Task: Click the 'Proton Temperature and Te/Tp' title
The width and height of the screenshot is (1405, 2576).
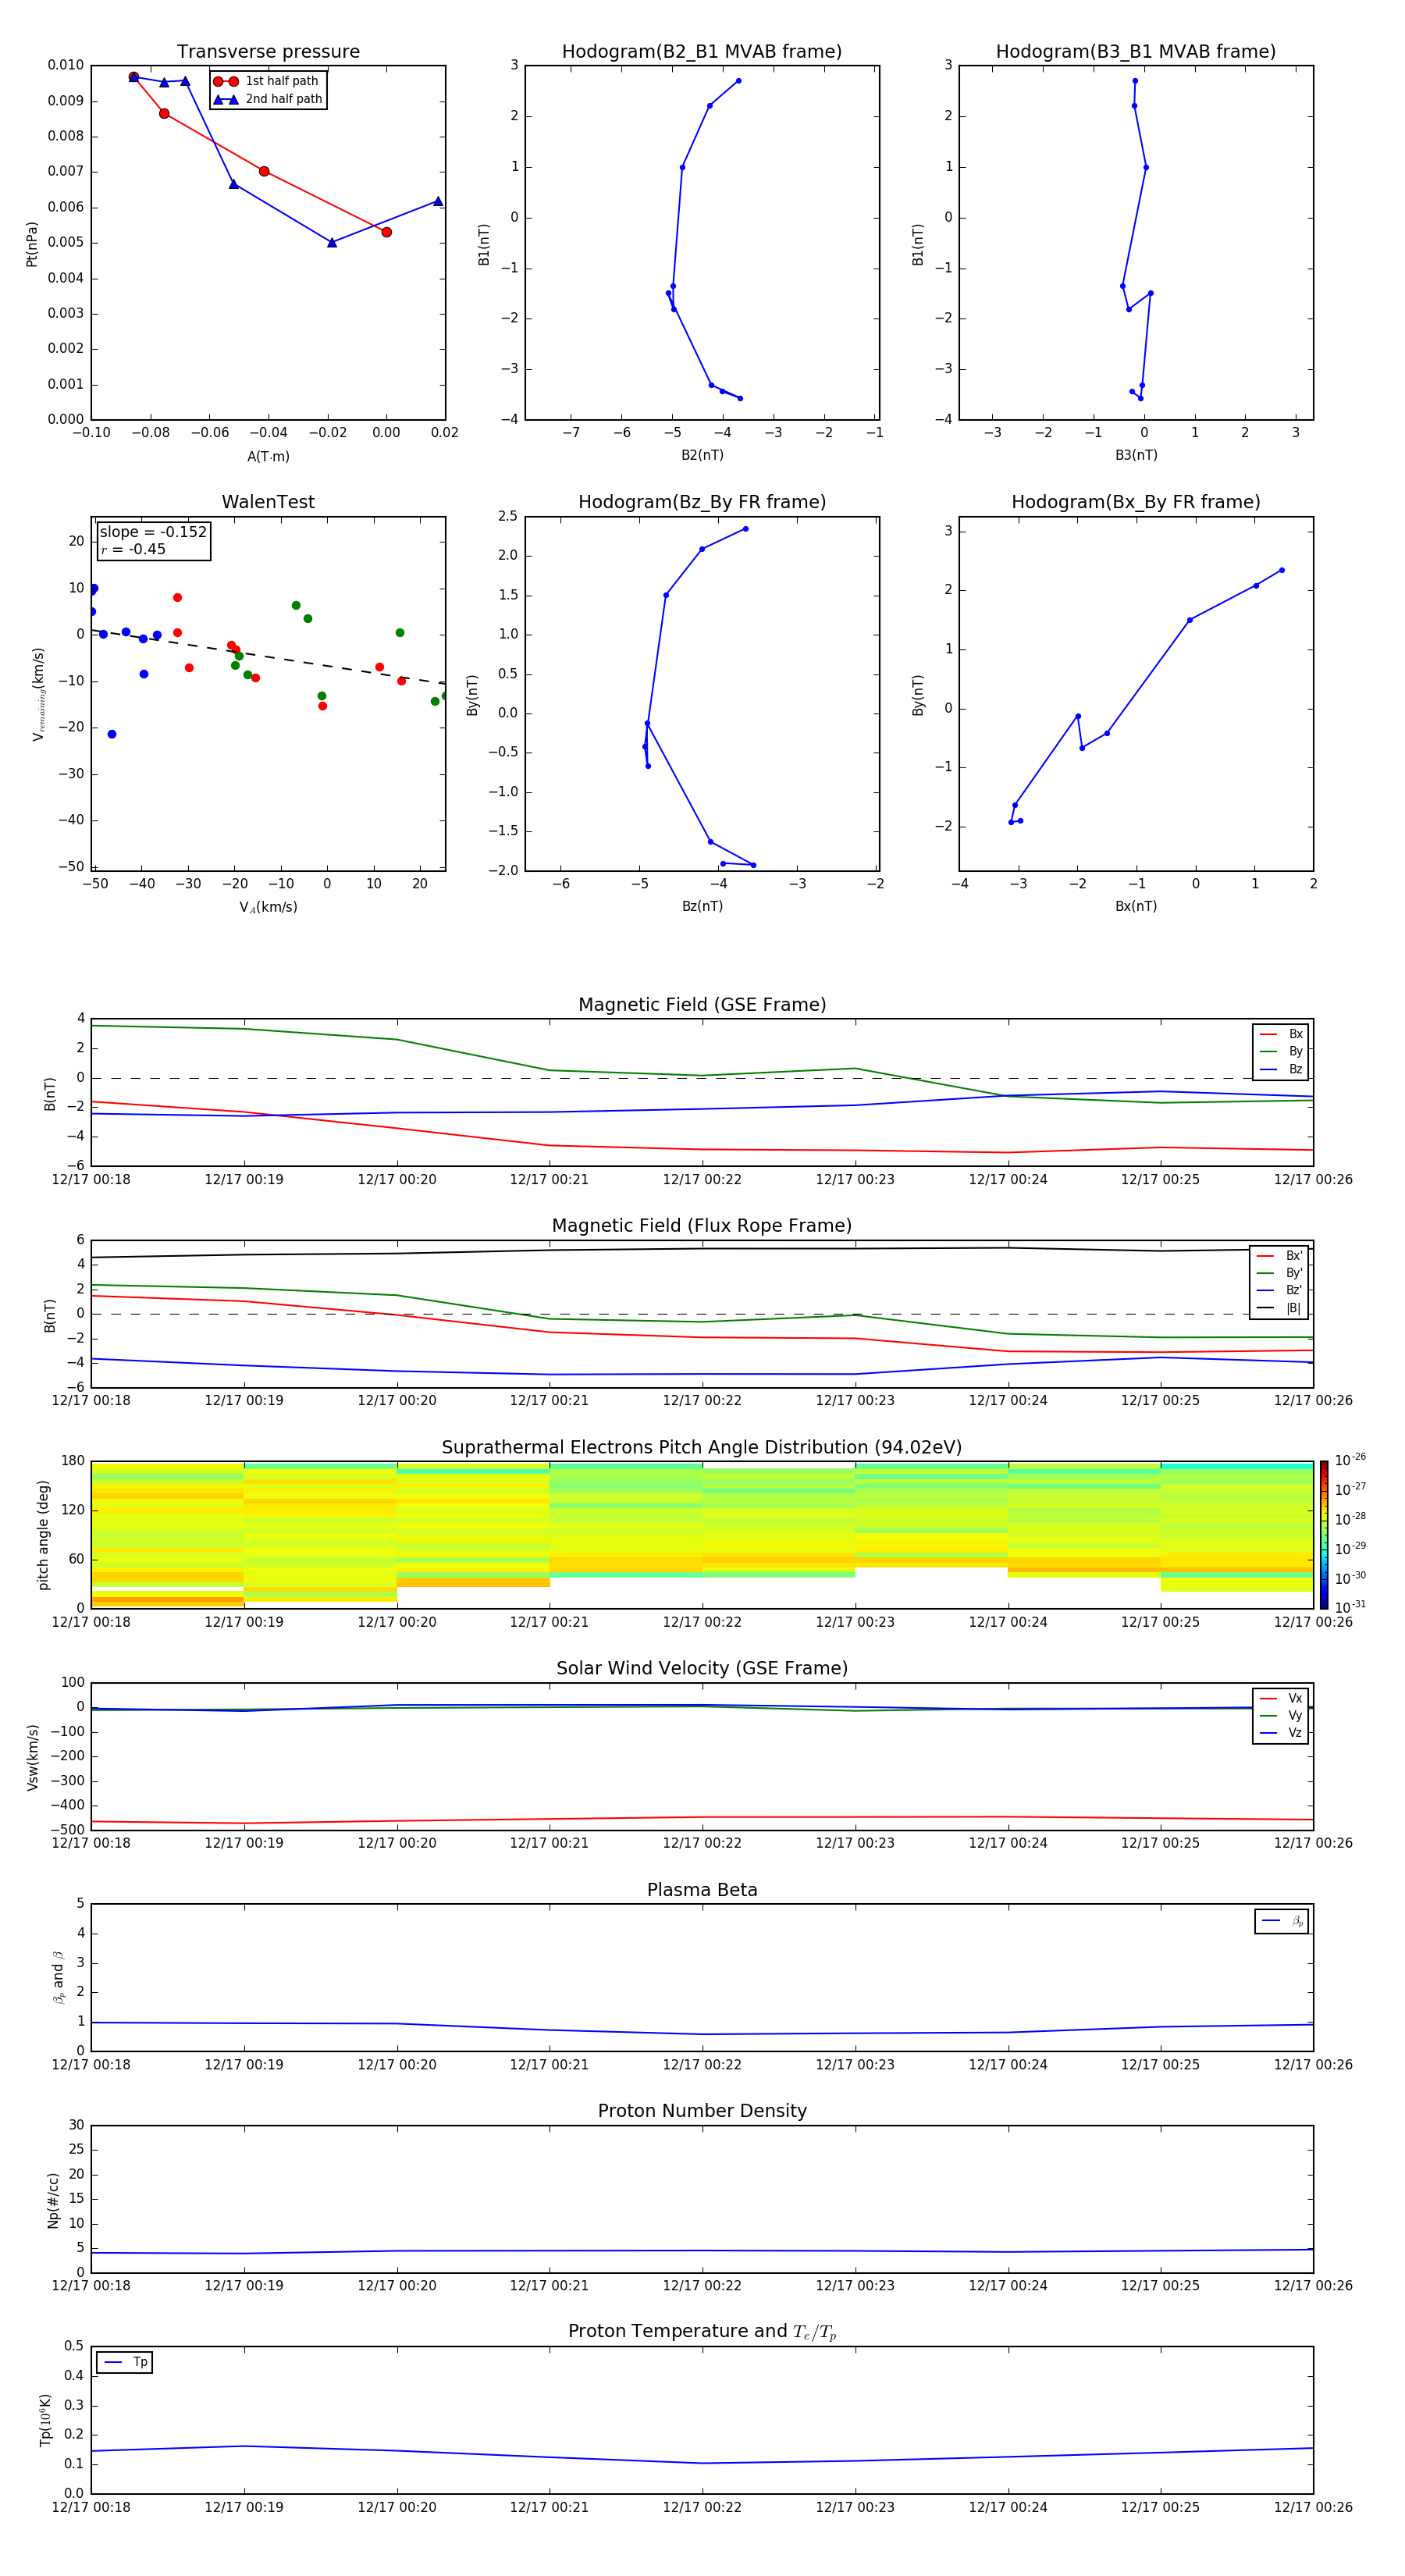Action: click(702, 2332)
